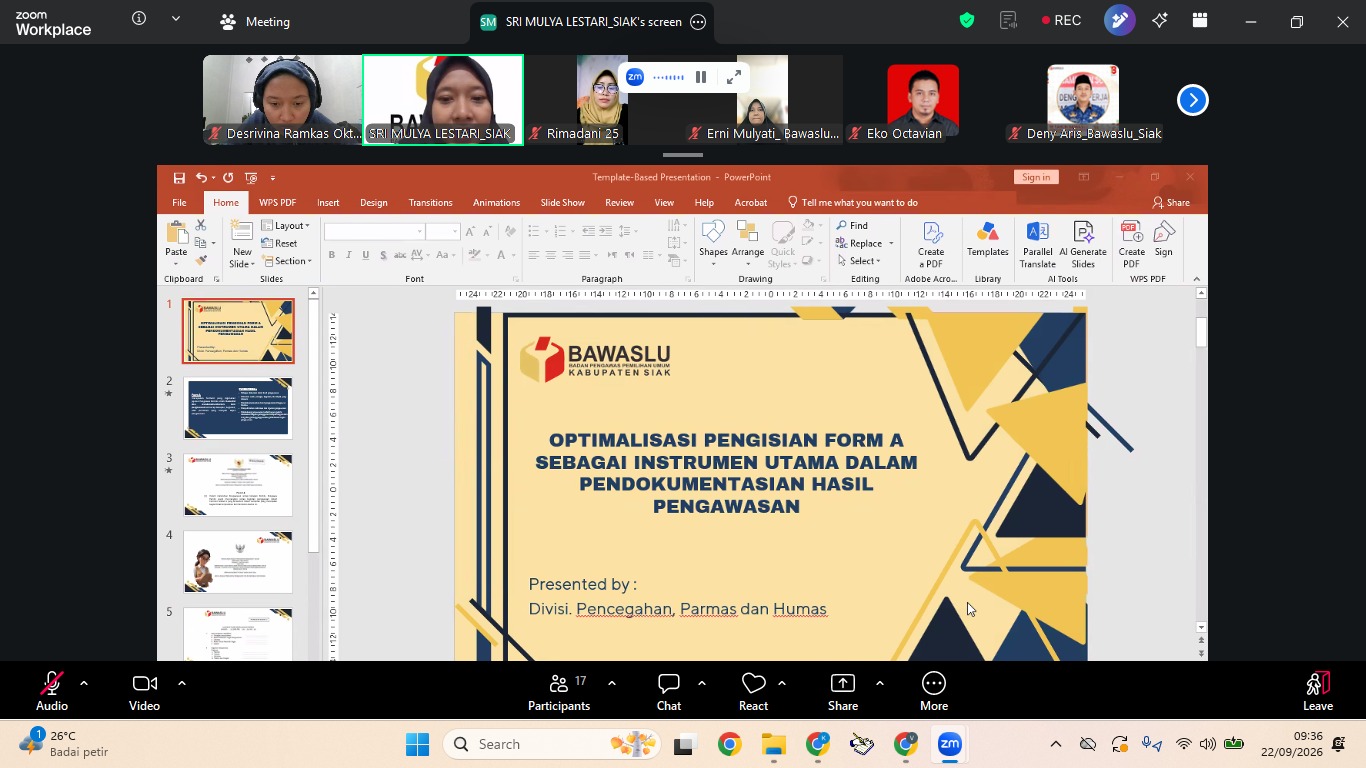Image resolution: width=1366 pixels, height=768 pixels.
Task: Open the Layout dropdown
Action: click(286, 226)
